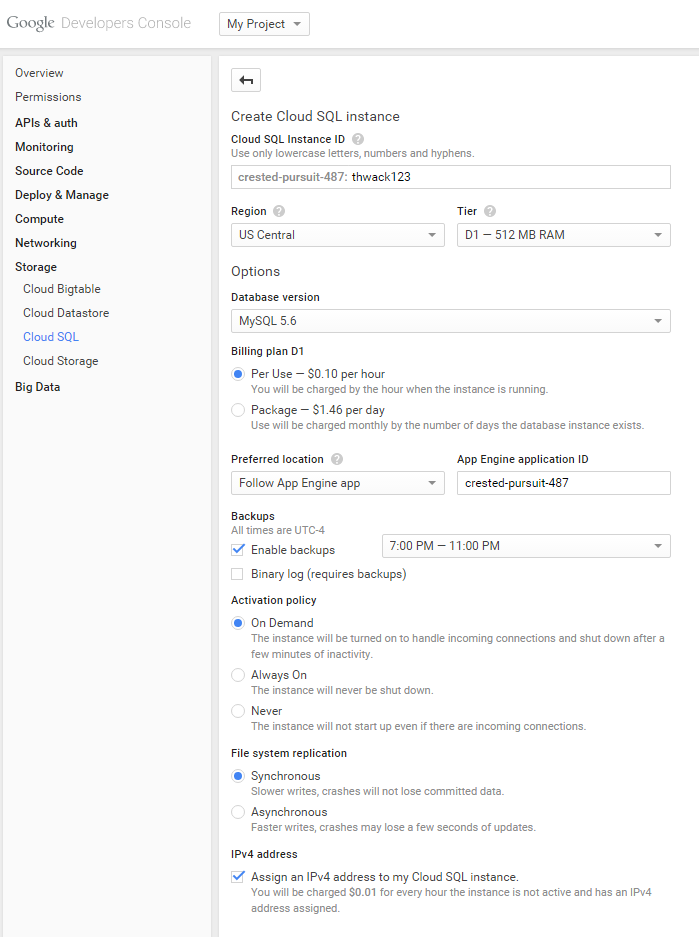Viewport: 699px width, 937px height.
Task: Open Permissions in the sidebar
Action: (48, 97)
